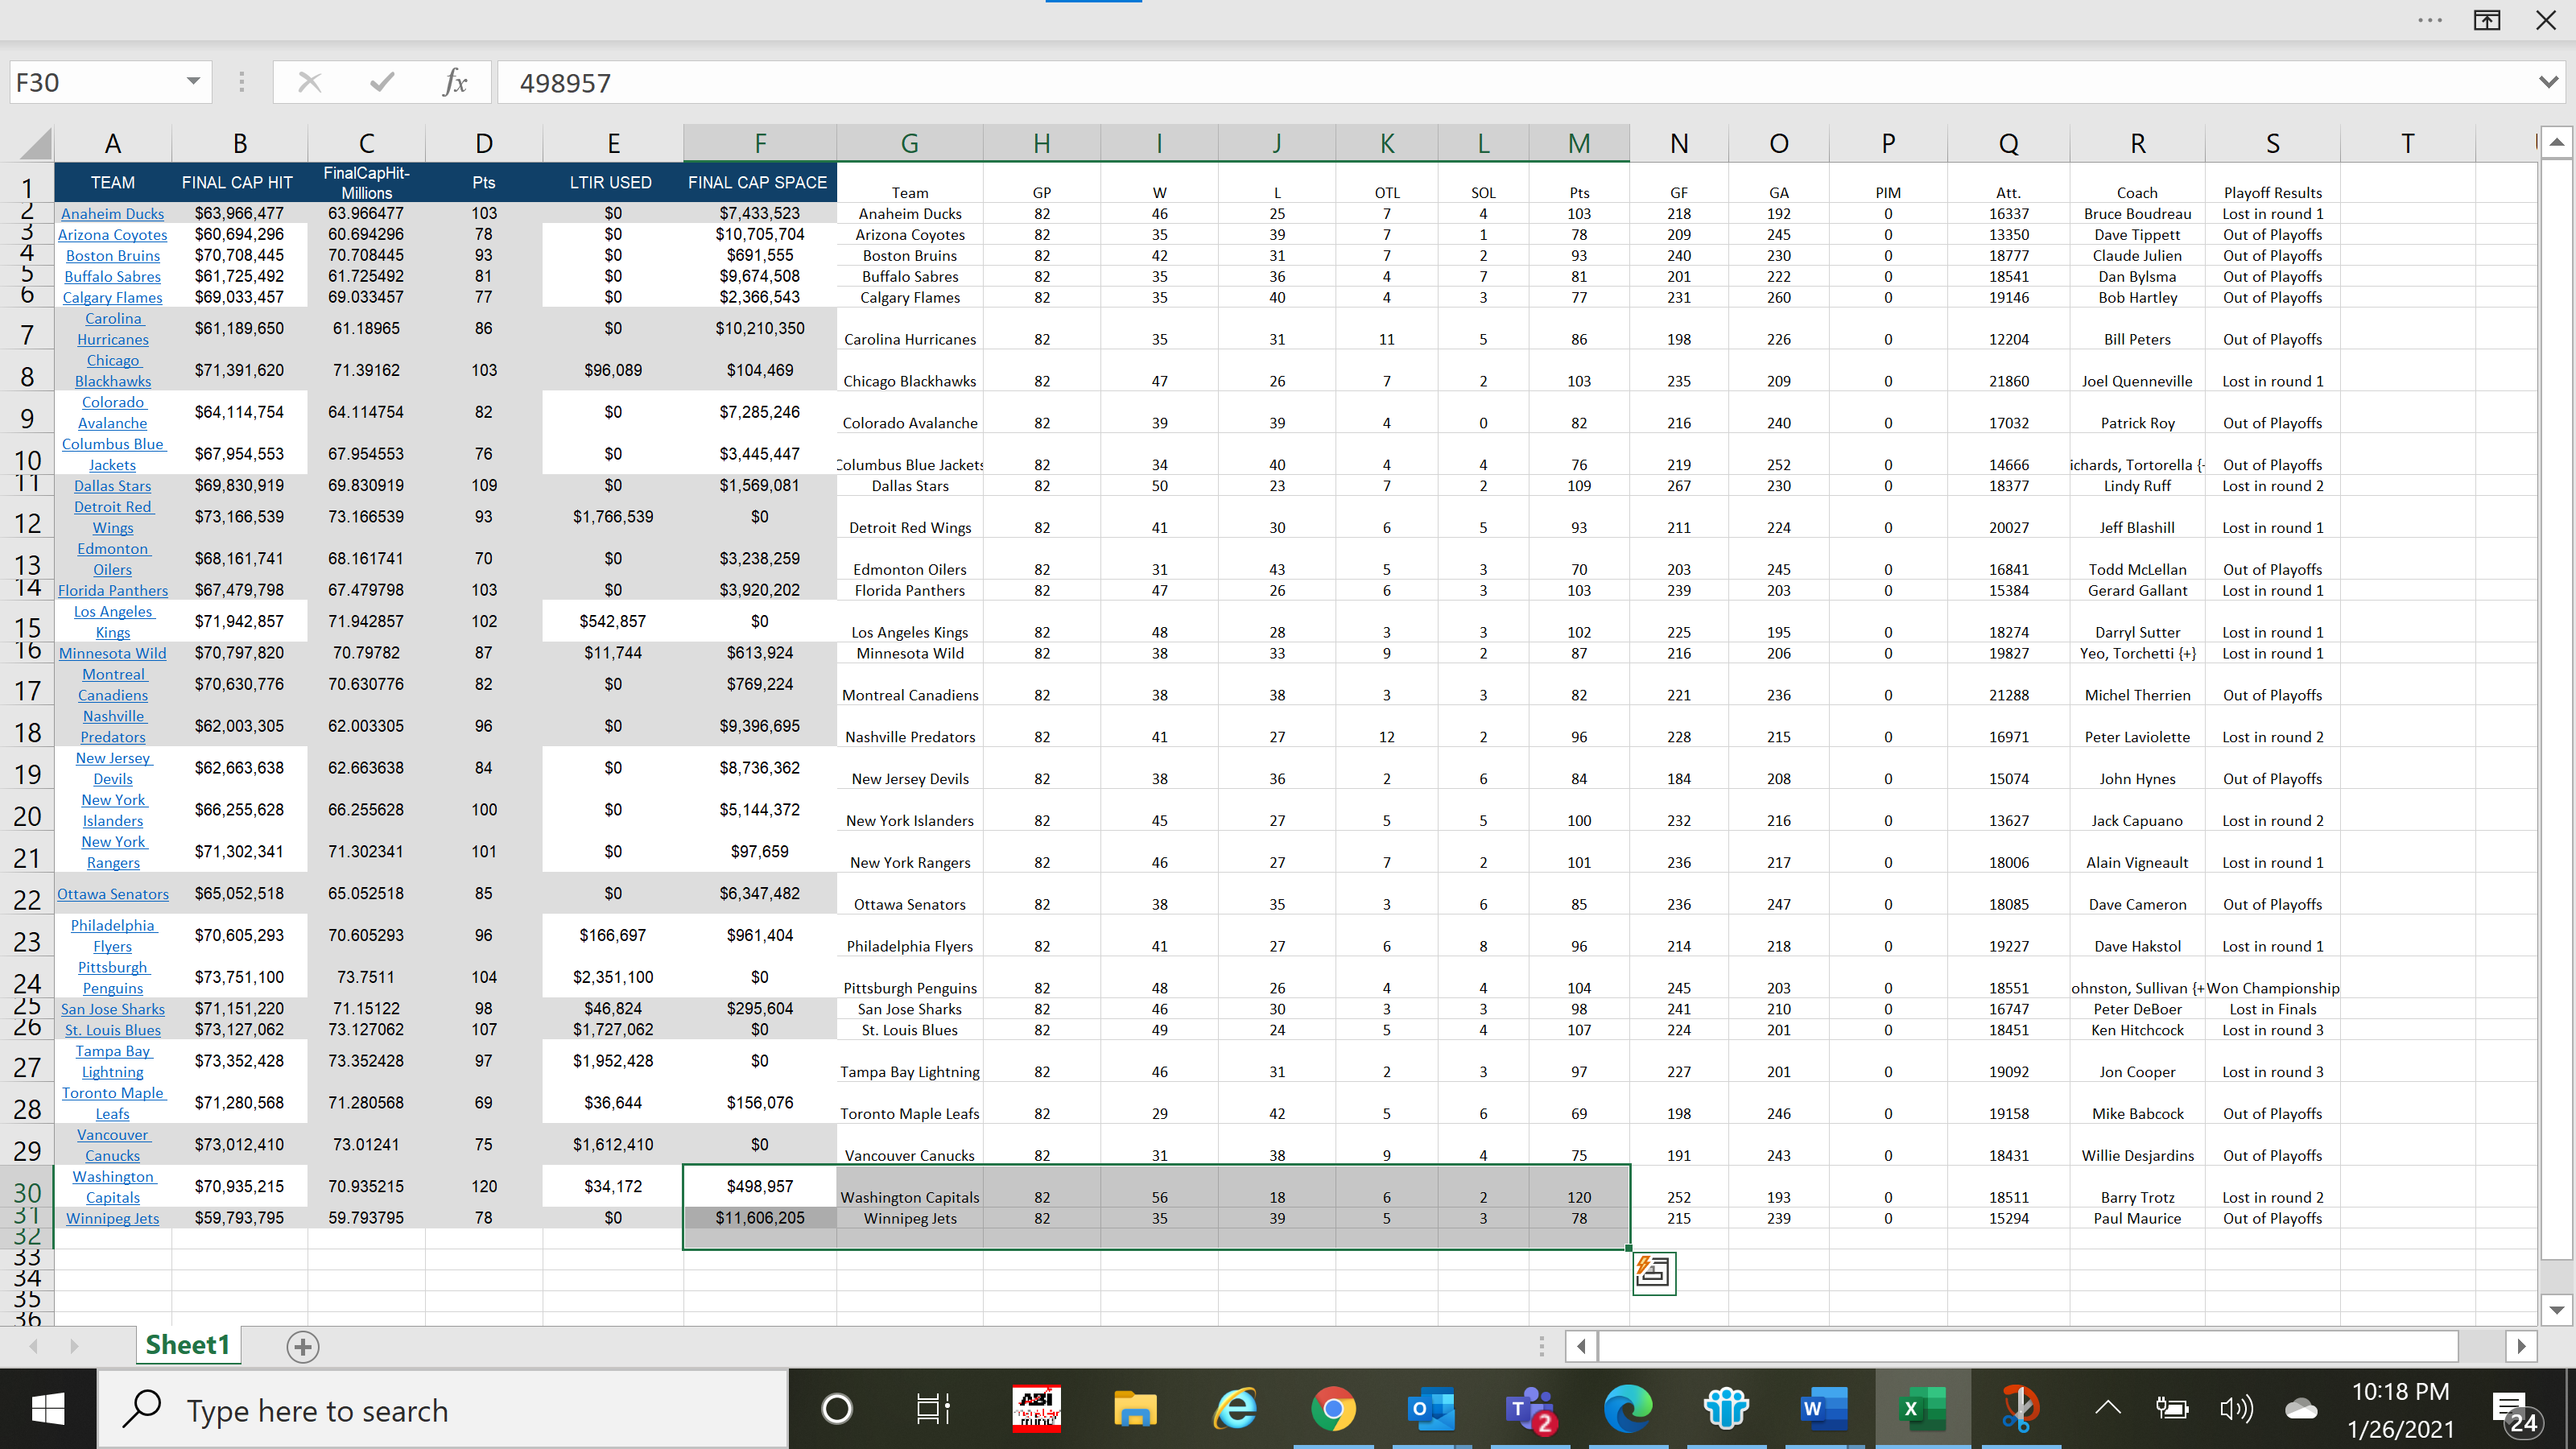Click the OneDrive cloud icon in system tray

point(2301,1409)
